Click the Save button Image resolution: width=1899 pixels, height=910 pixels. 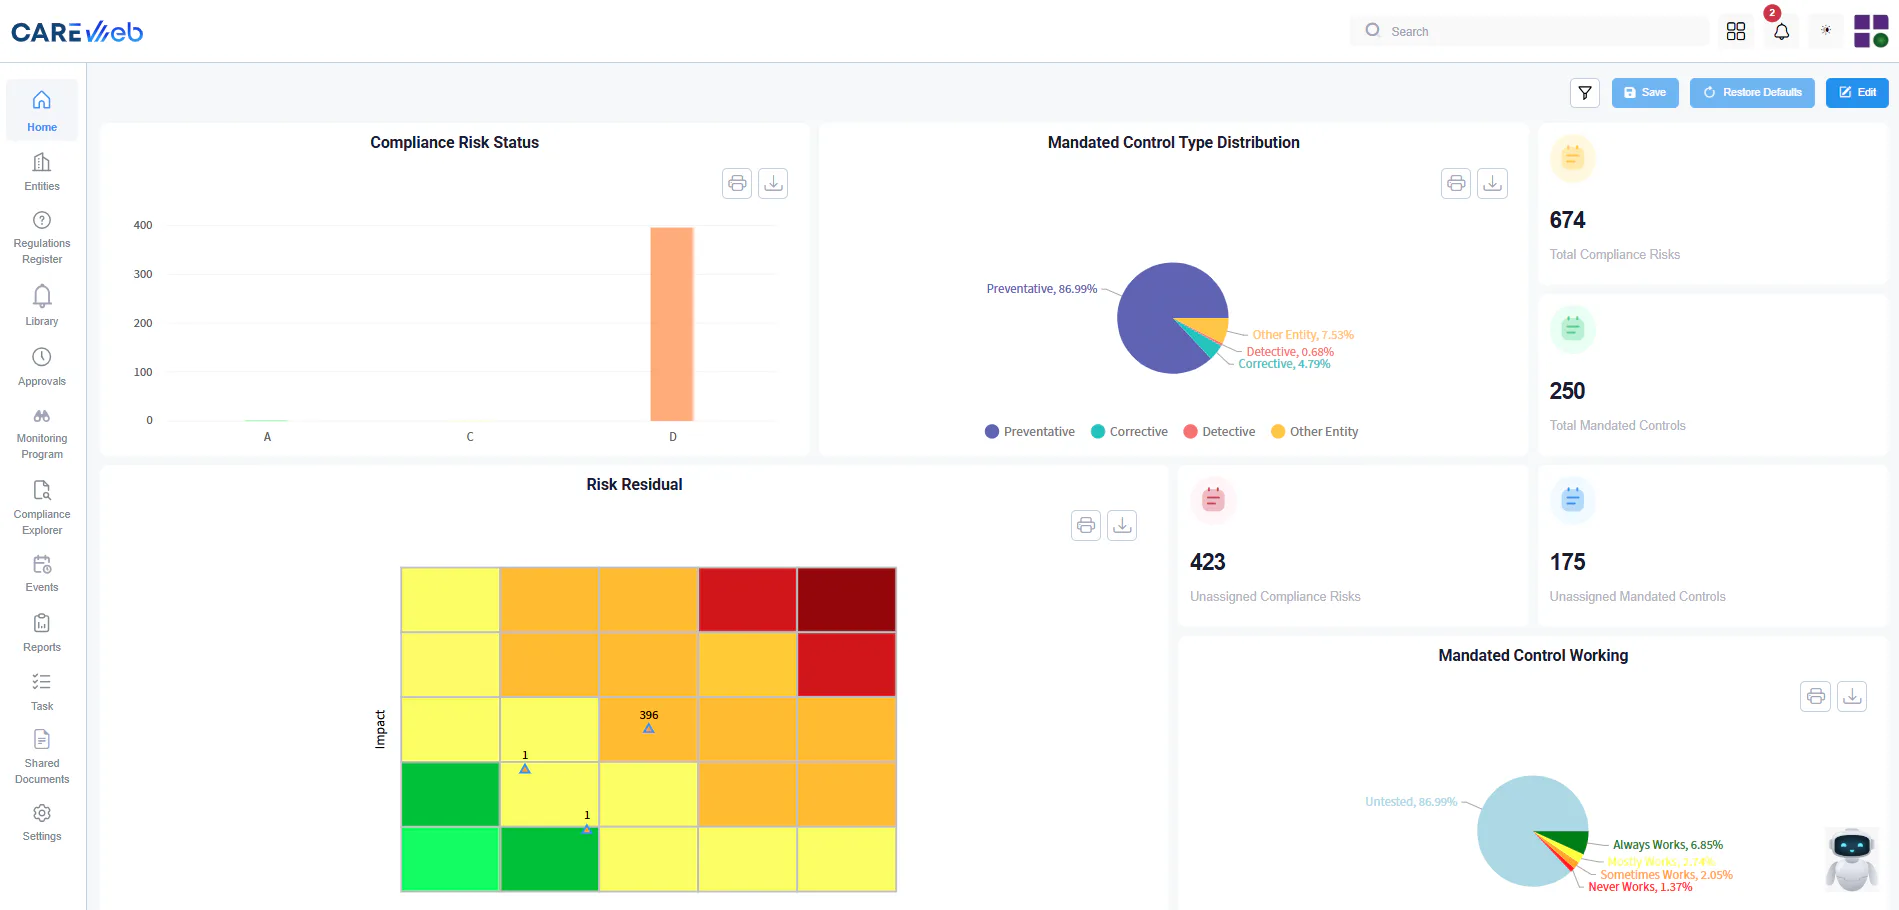[x=1645, y=93]
